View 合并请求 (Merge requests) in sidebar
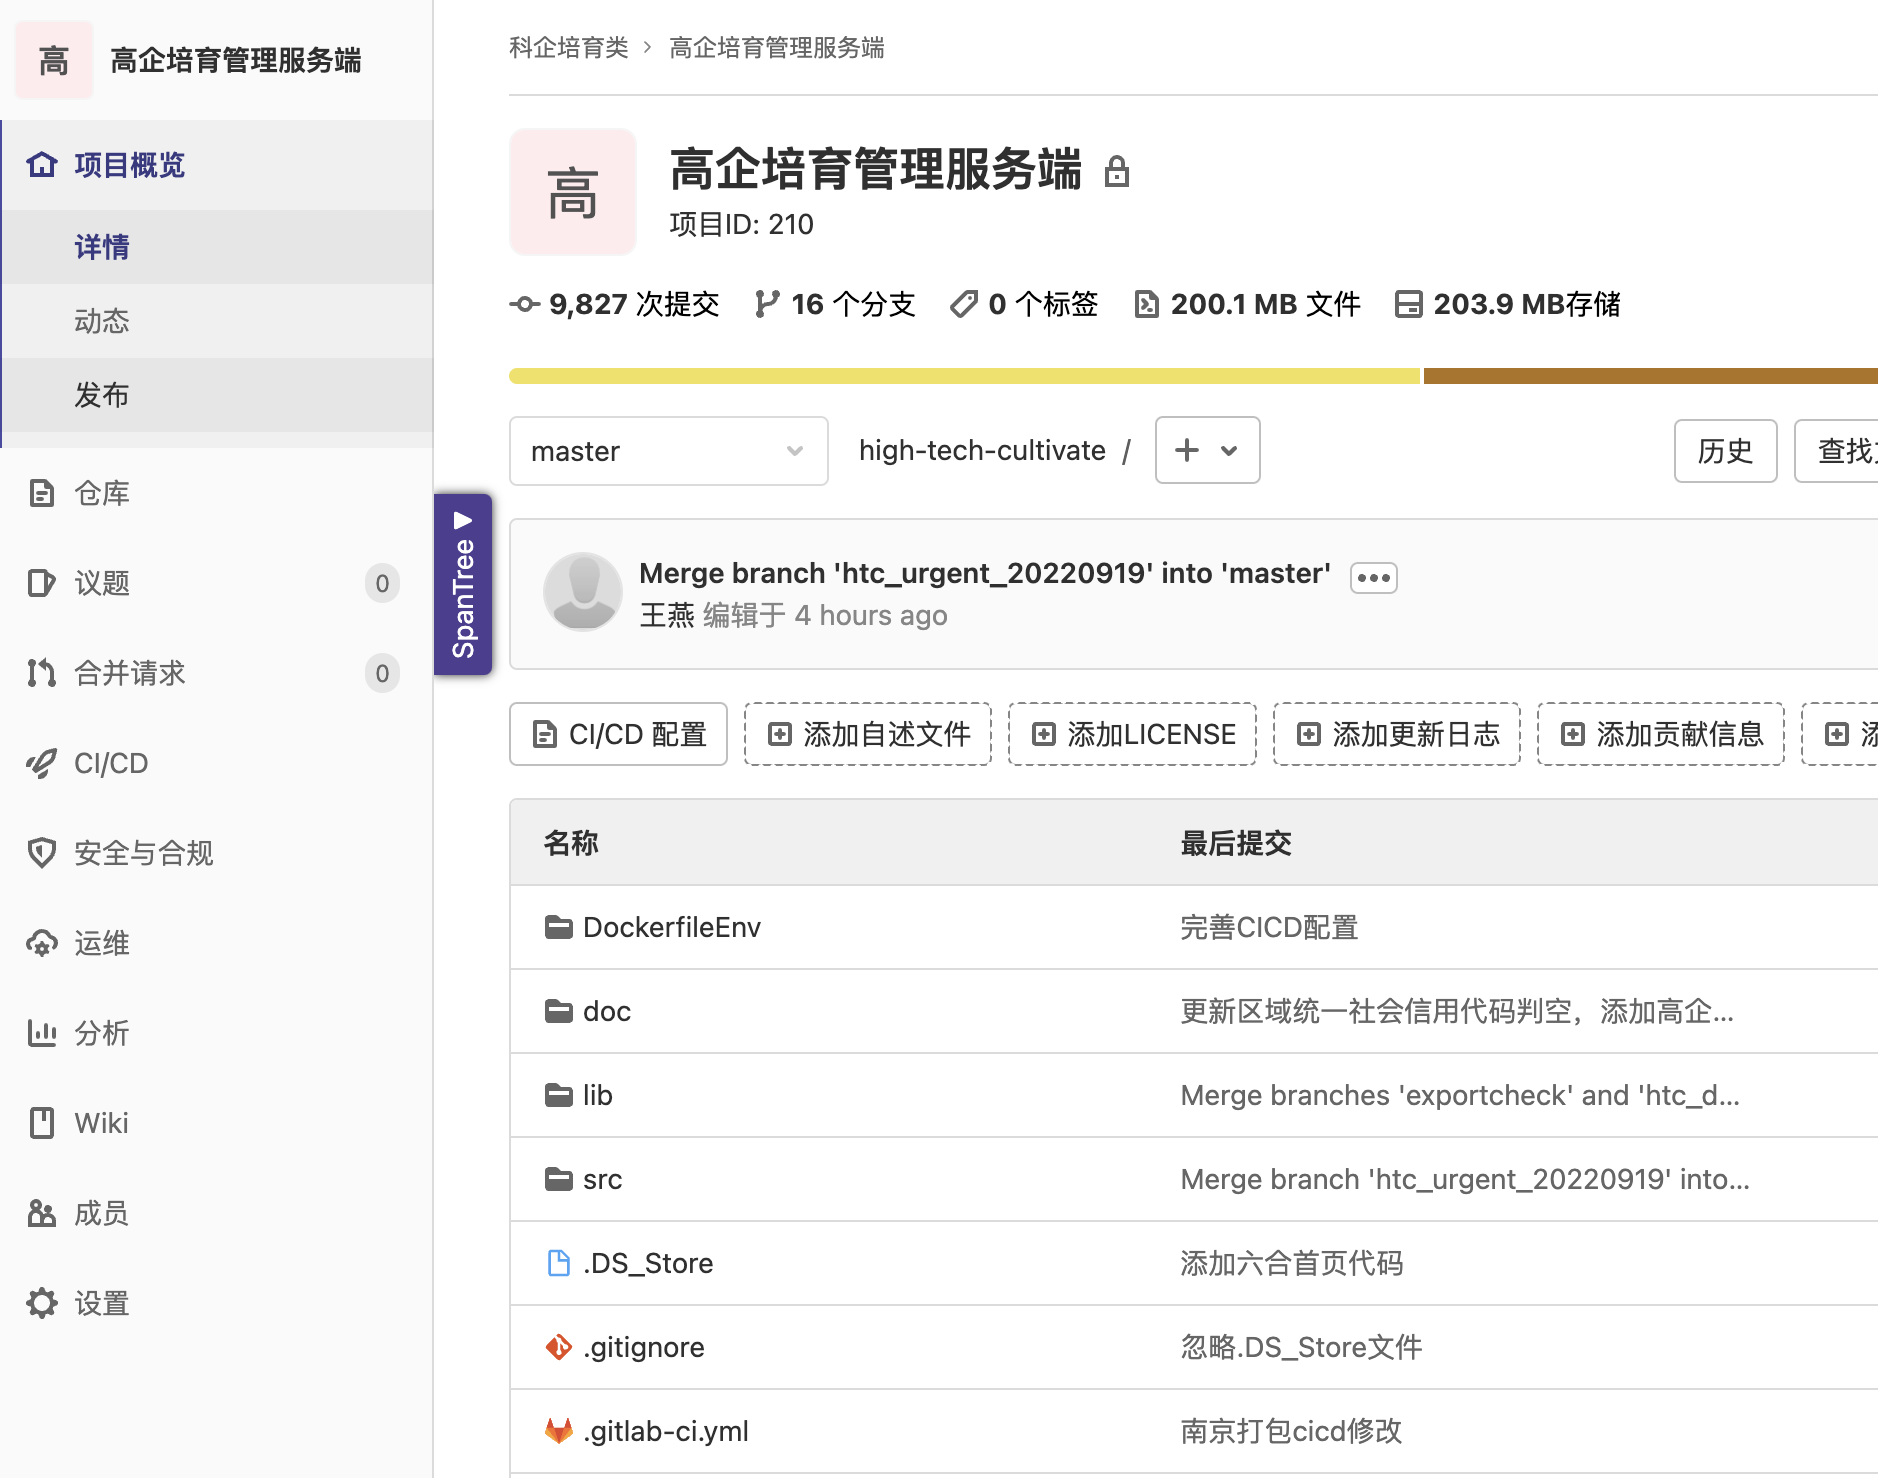 click(130, 673)
